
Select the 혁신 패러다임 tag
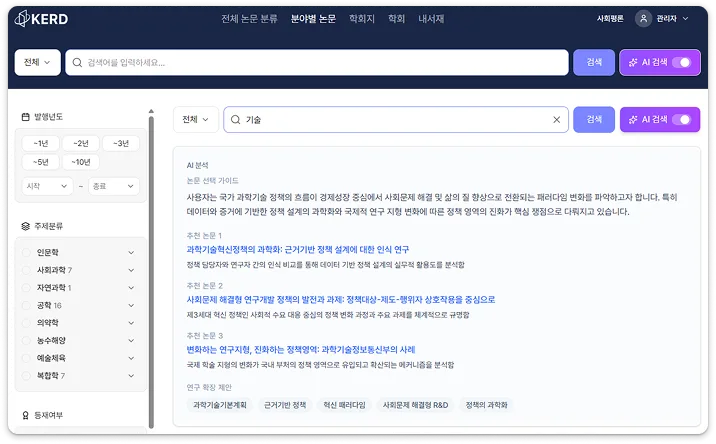click(x=344, y=405)
